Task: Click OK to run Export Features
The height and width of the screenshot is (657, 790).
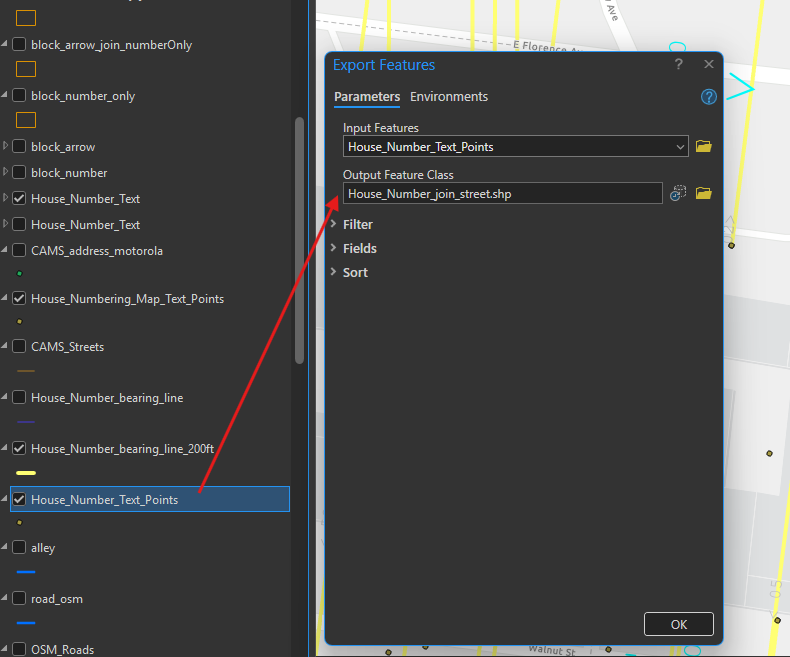Action: [x=679, y=624]
